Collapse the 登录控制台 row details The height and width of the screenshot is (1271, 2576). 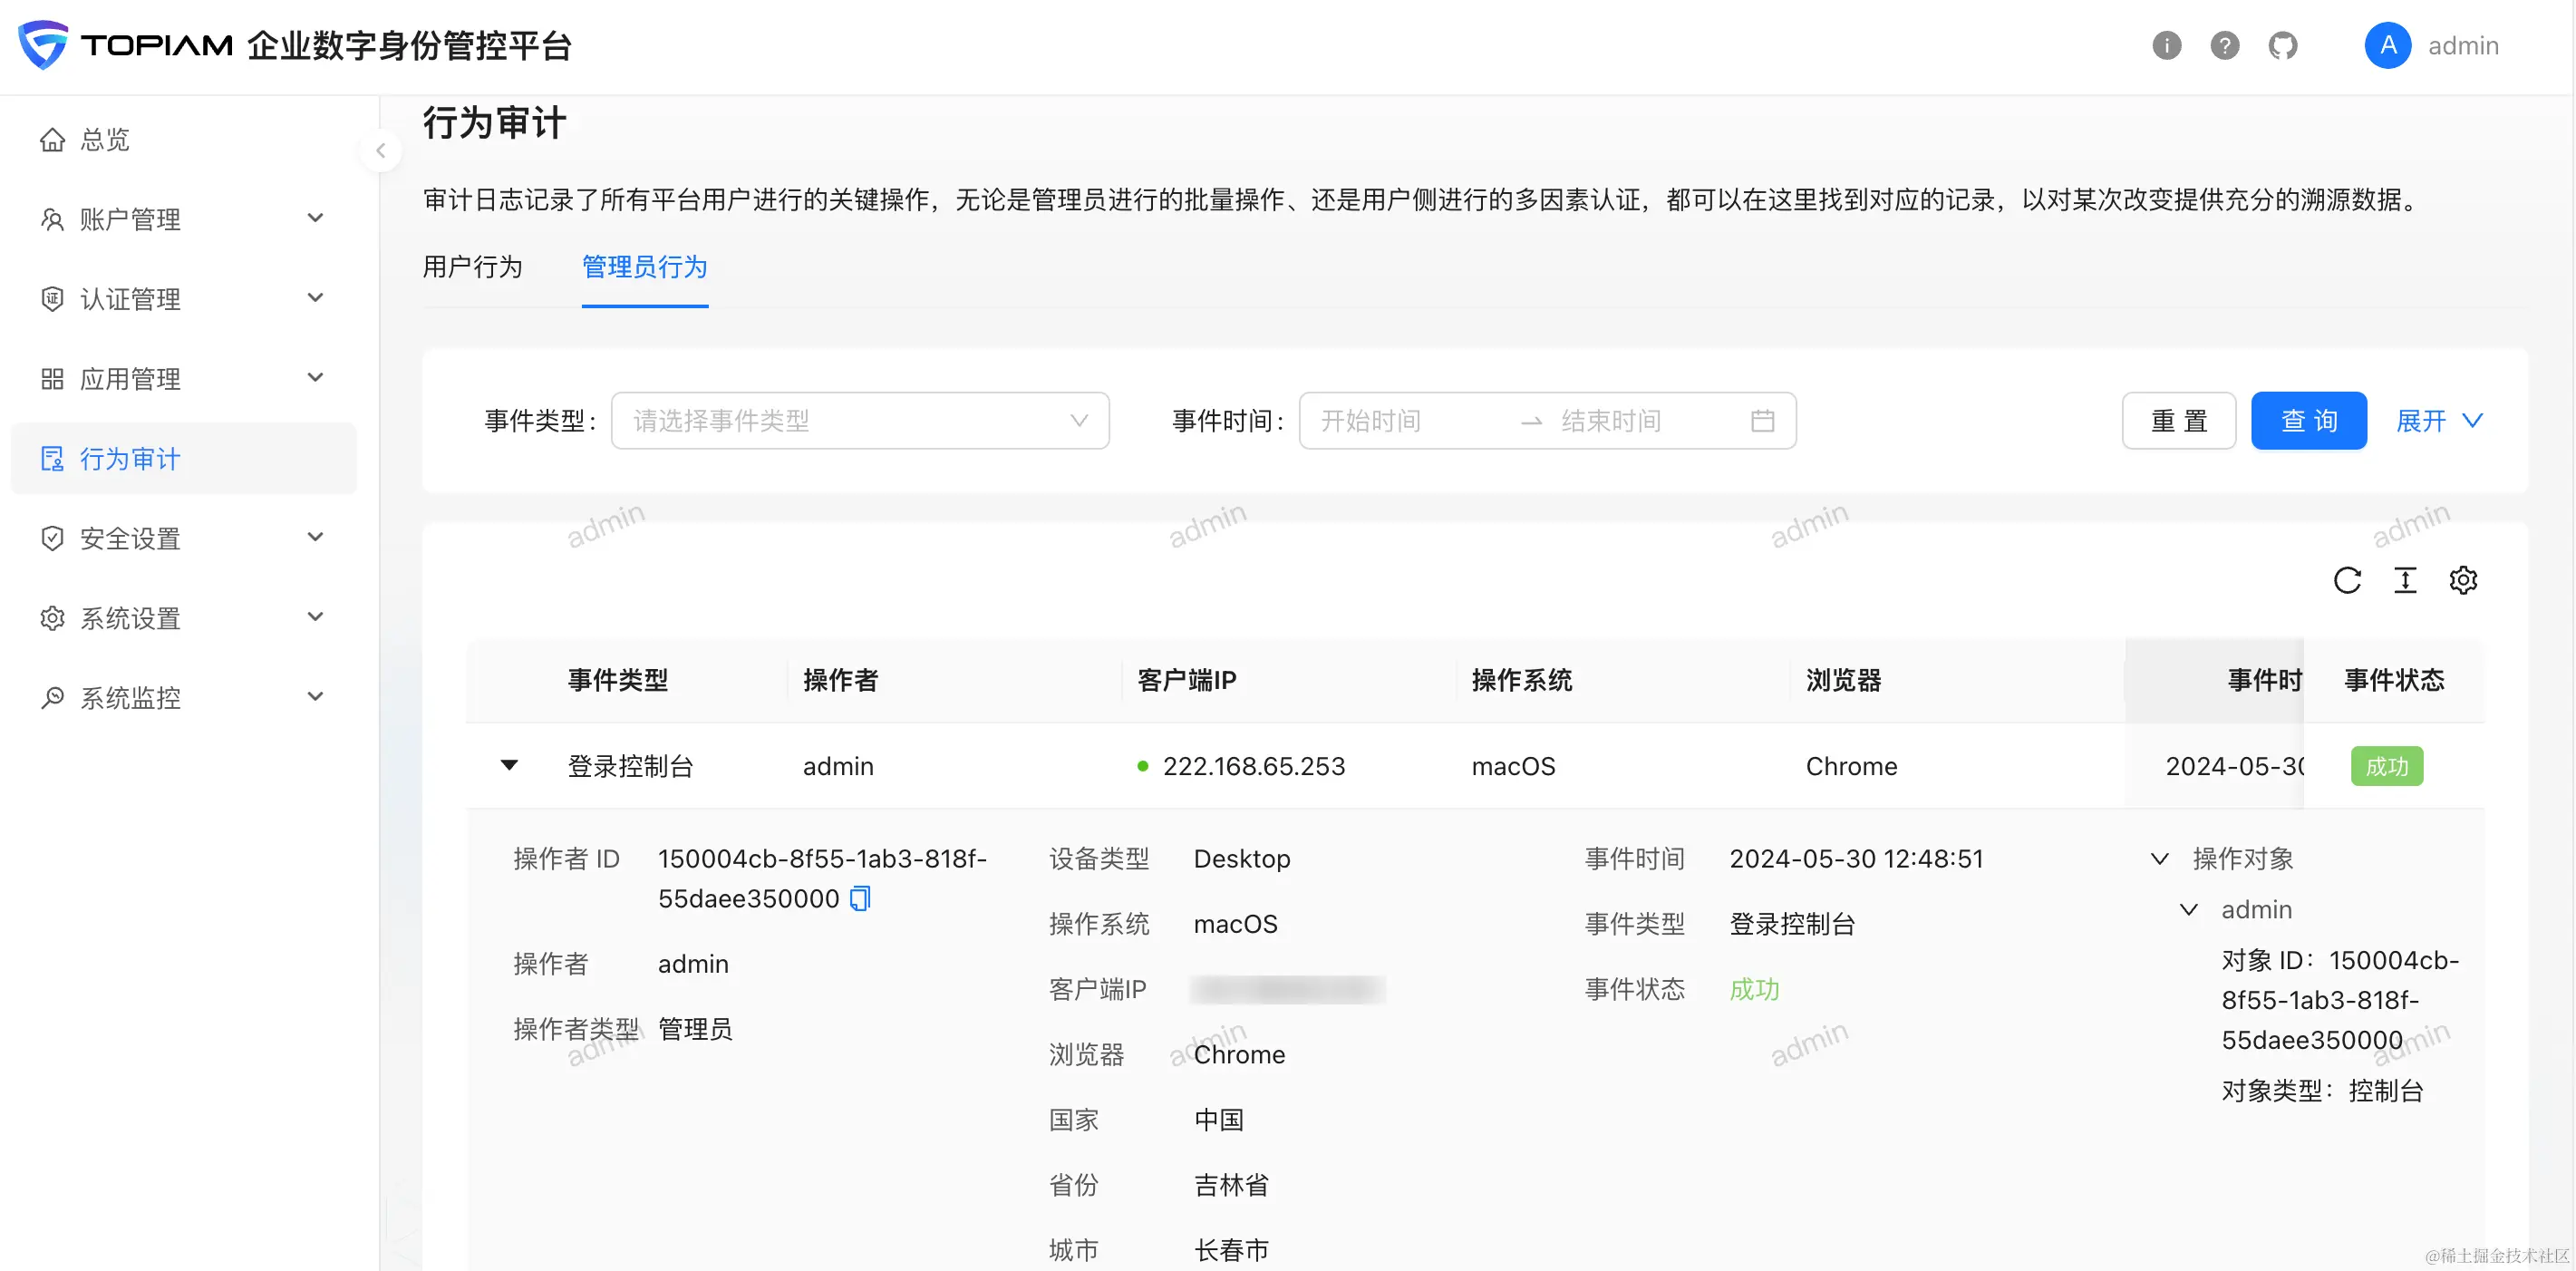(x=509, y=766)
